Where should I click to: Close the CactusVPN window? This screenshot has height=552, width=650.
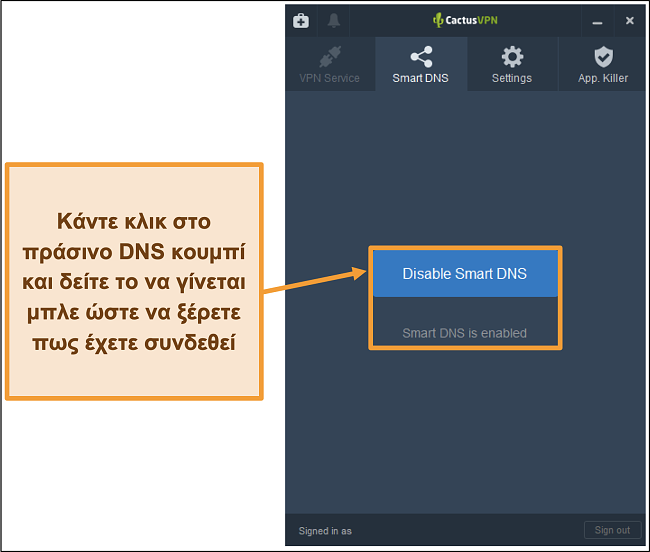(x=630, y=21)
